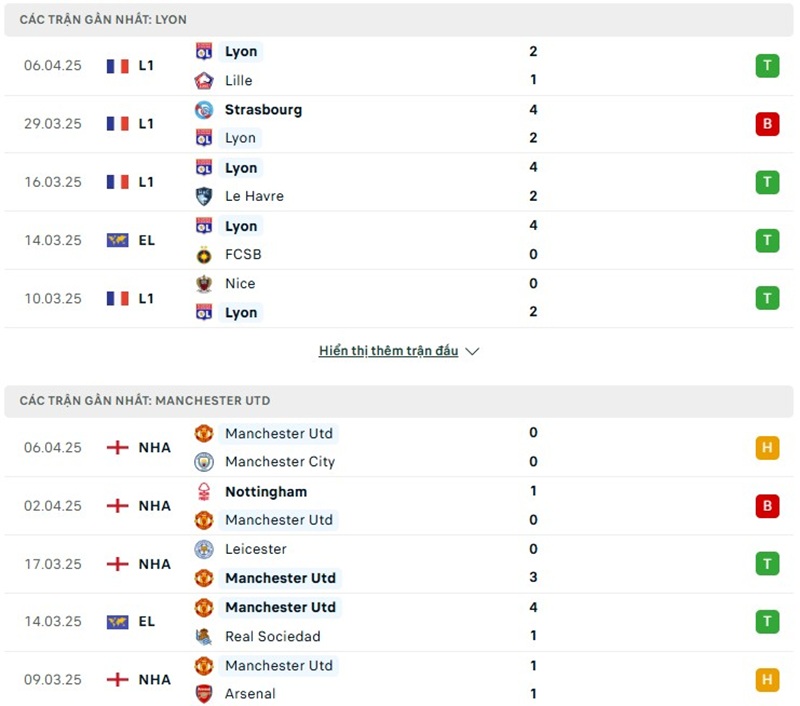Select the 'Các trận gần nhất: Manchester Utd' header
The width and height of the screenshot is (800, 706).
coord(145,401)
